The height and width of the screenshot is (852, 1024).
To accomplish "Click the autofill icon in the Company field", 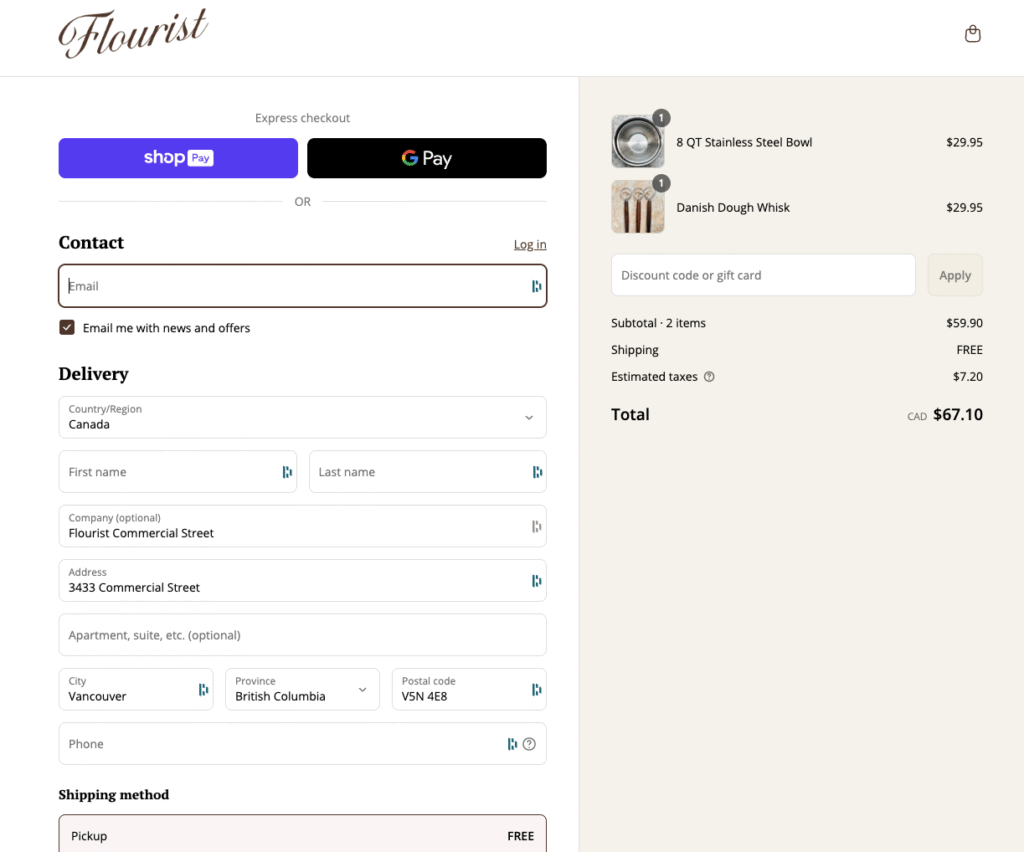I will (536, 526).
